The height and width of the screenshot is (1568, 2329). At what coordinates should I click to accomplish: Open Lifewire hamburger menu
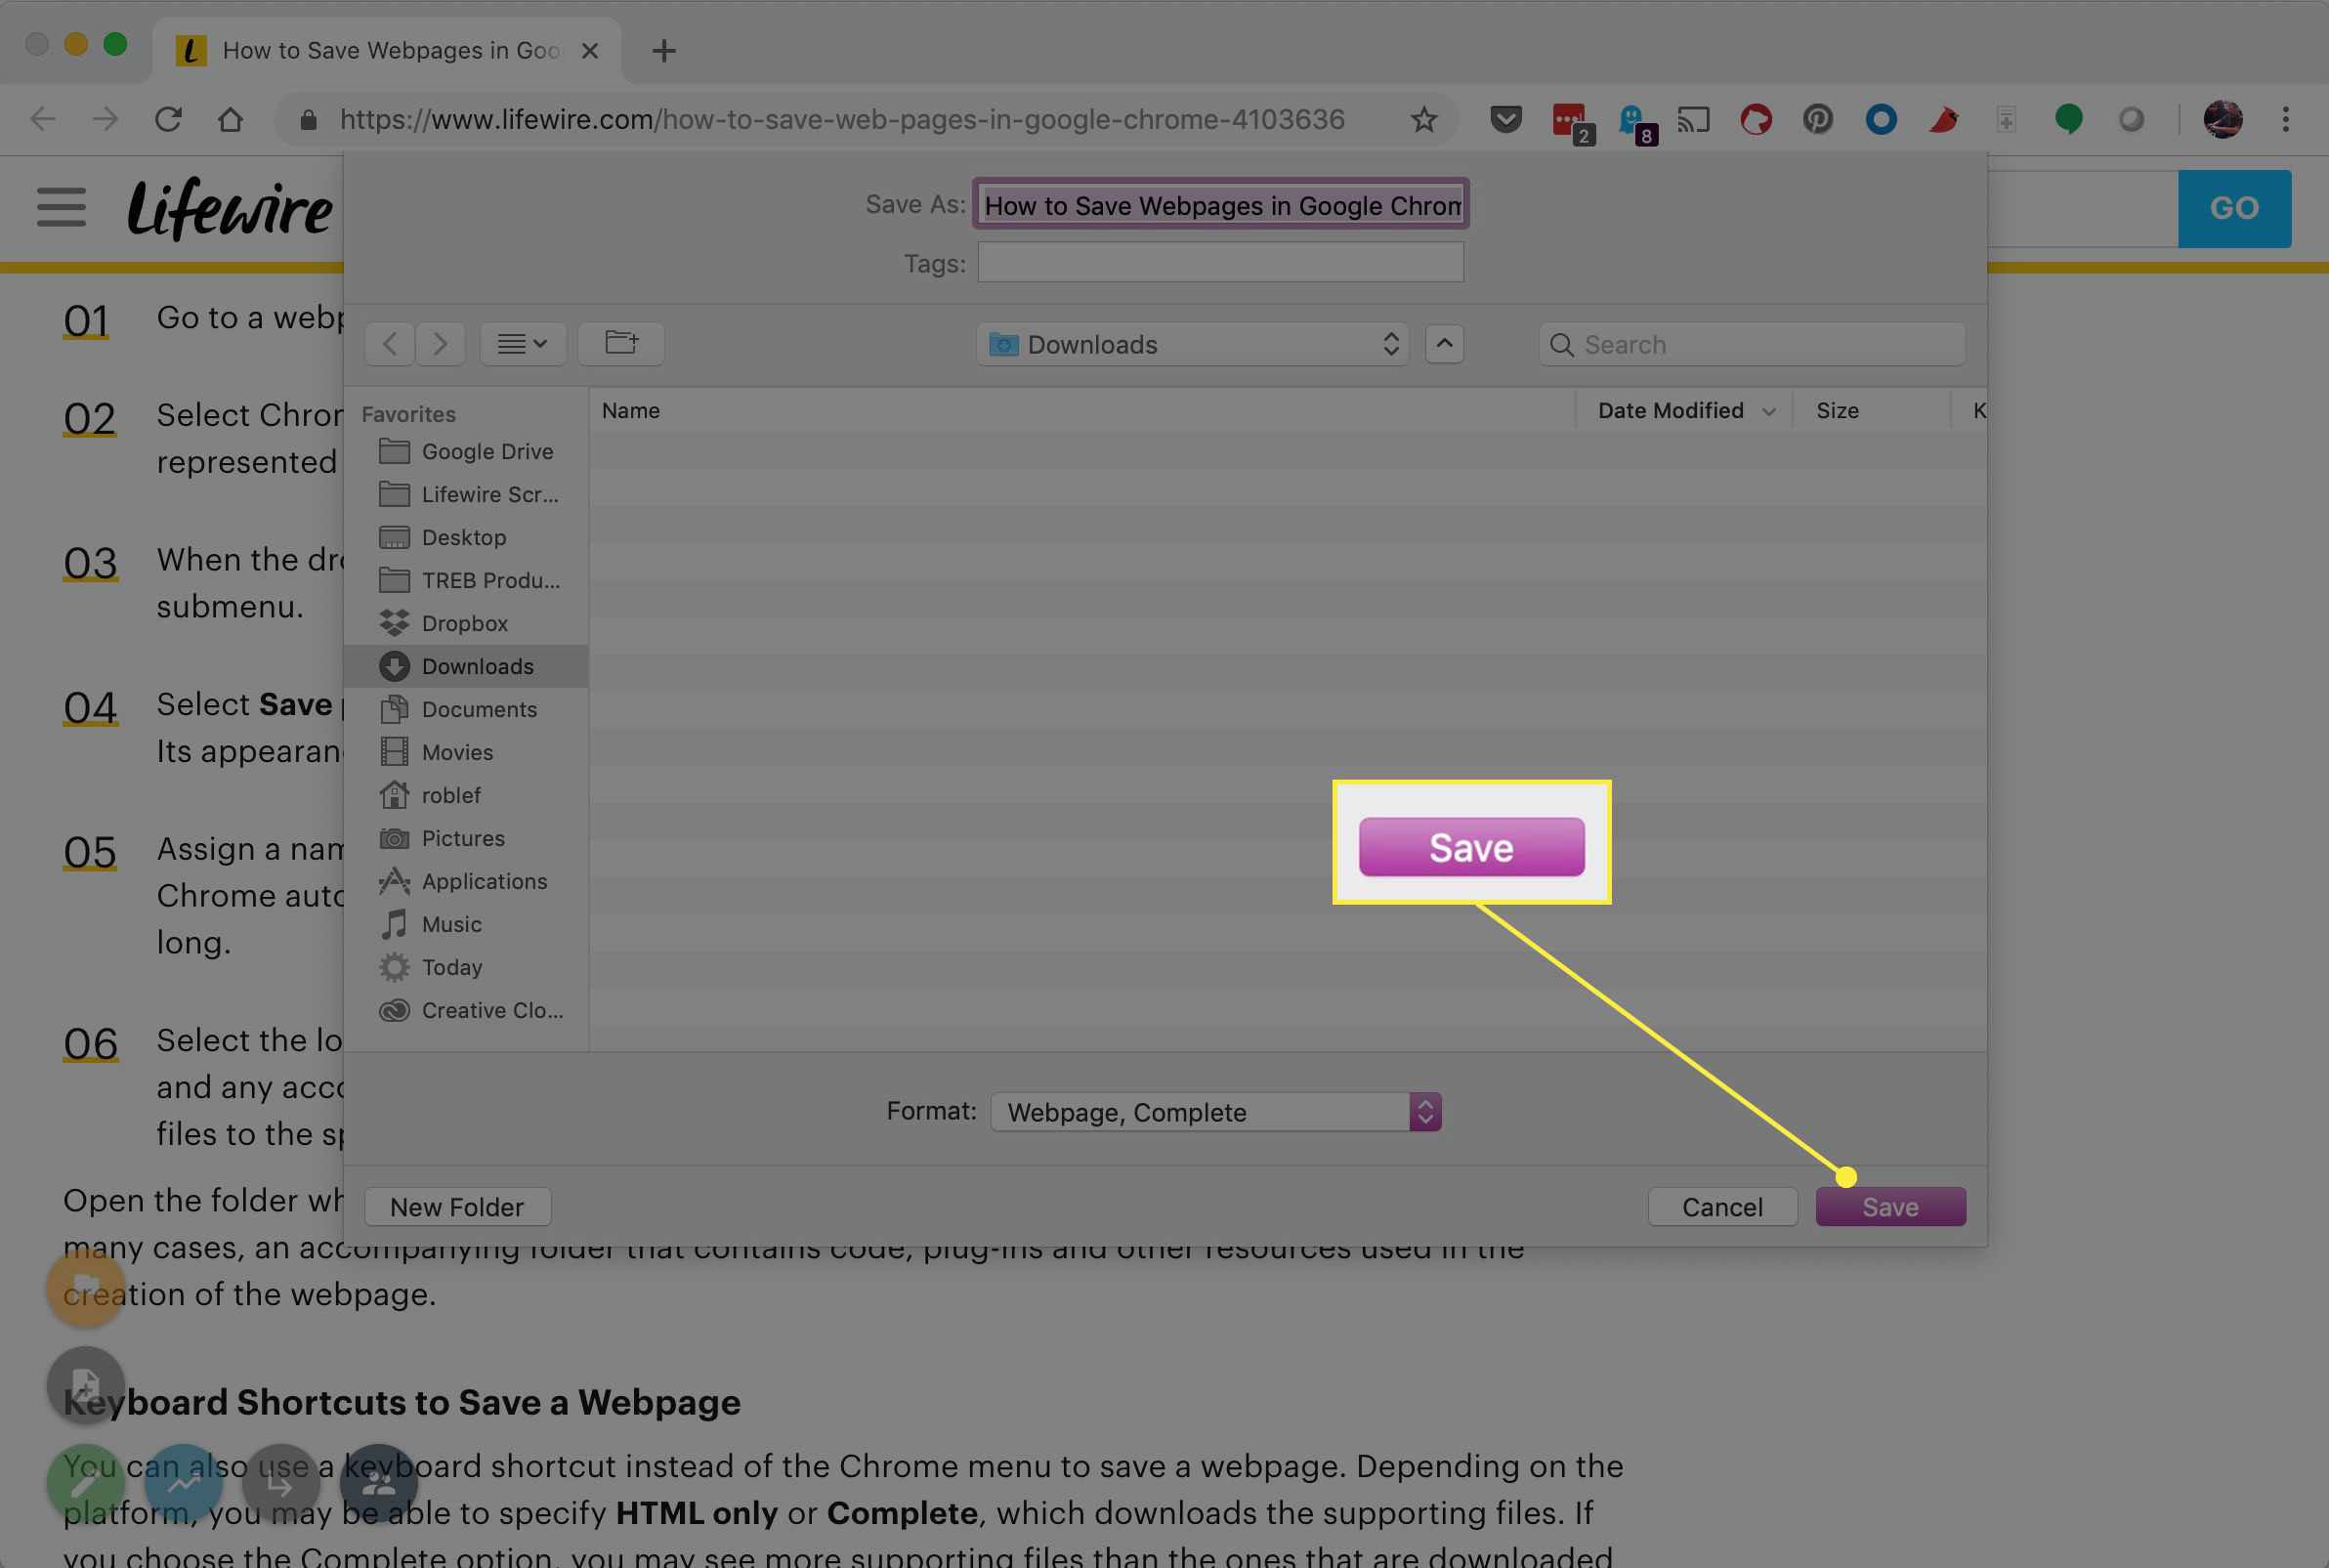pos(61,207)
